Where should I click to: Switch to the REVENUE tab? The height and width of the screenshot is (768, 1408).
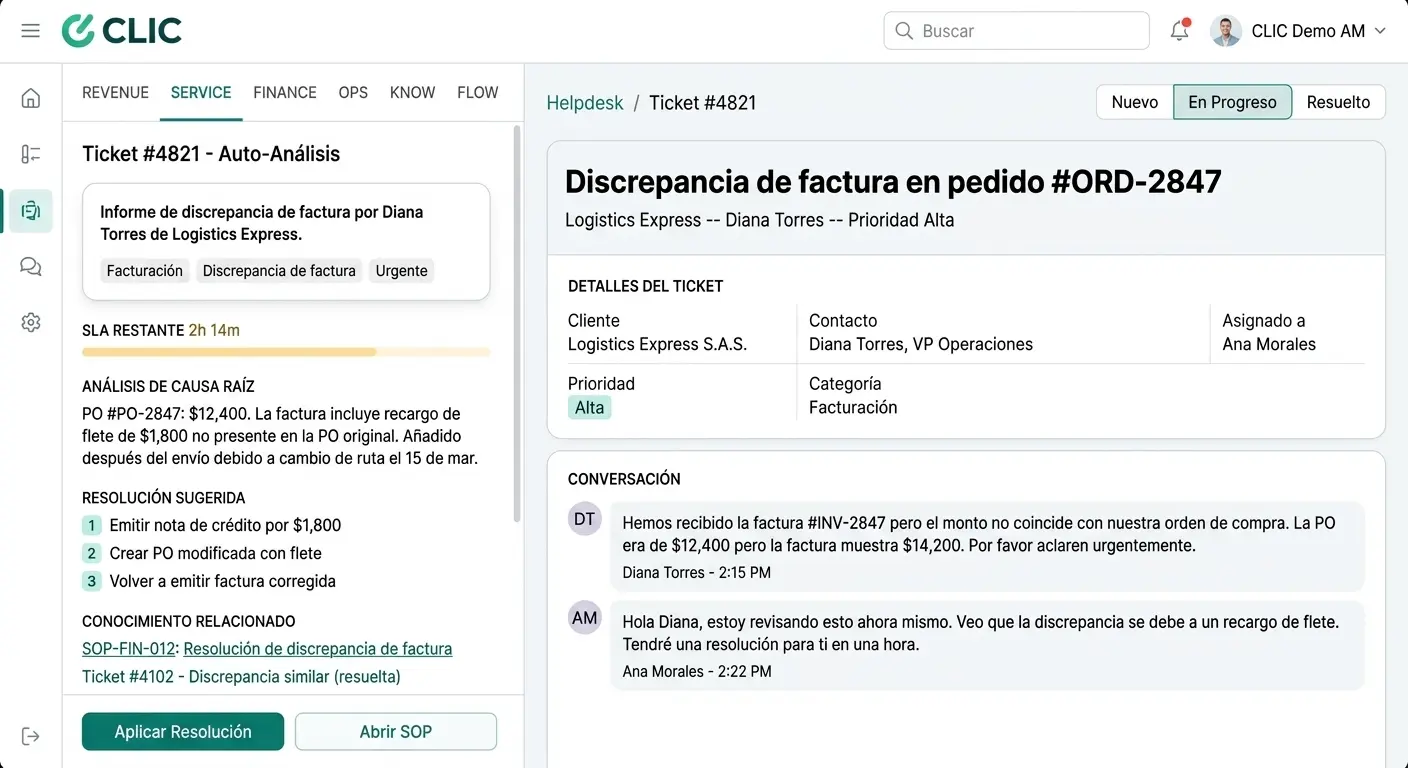115,92
